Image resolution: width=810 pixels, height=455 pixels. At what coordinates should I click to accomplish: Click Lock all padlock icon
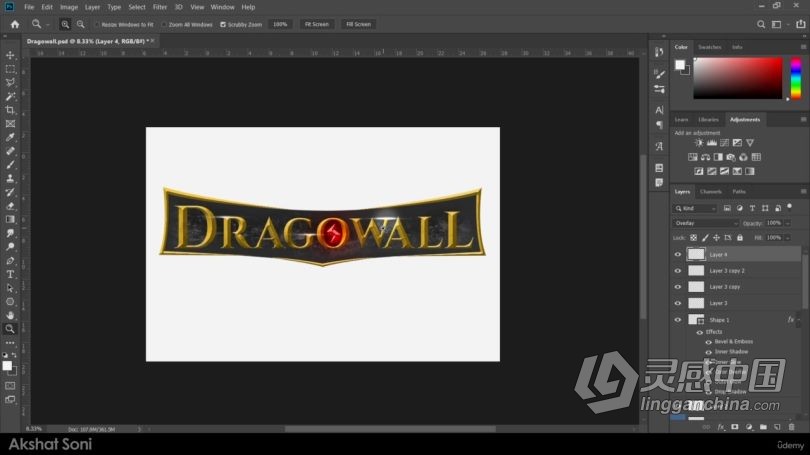[740, 238]
